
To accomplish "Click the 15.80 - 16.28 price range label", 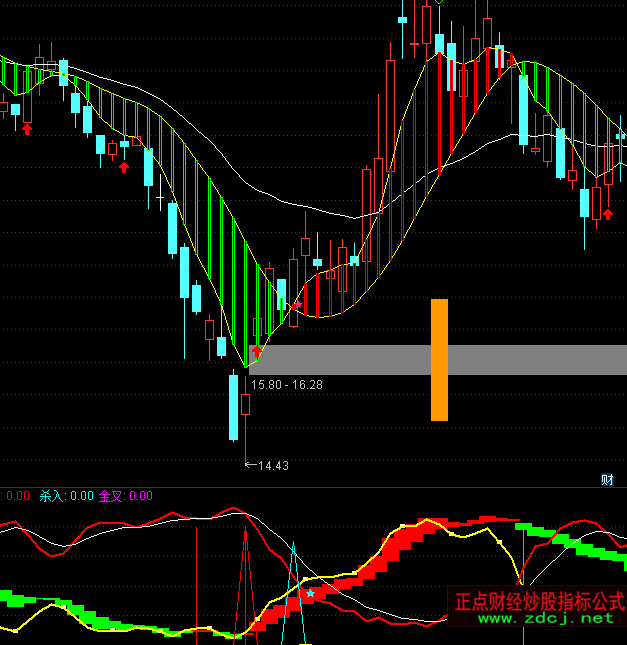I will coord(287,384).
